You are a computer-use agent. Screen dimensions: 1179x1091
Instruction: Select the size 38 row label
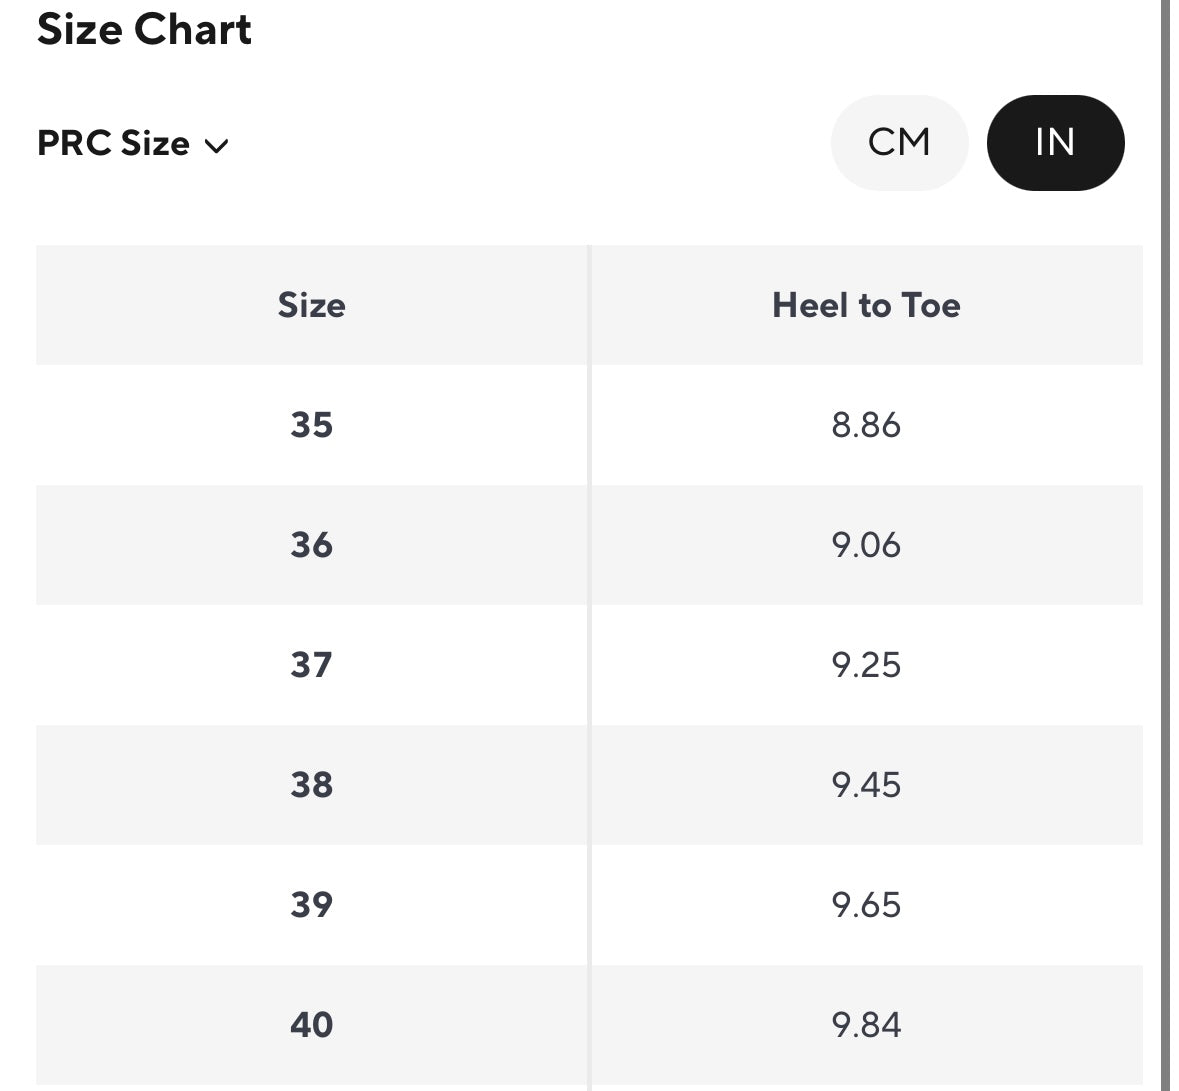311,785
